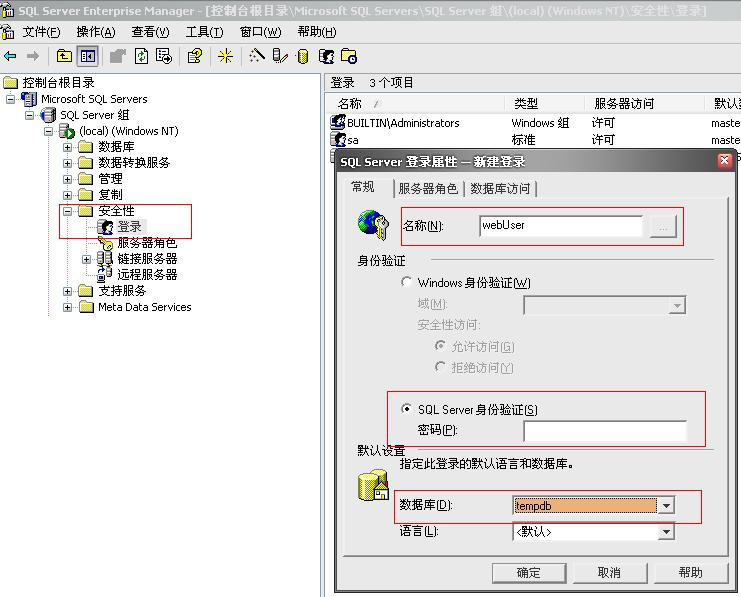The image size is (741, 597).
Task: Expand the 数据库 folder
Action: [x=68, y=147]
